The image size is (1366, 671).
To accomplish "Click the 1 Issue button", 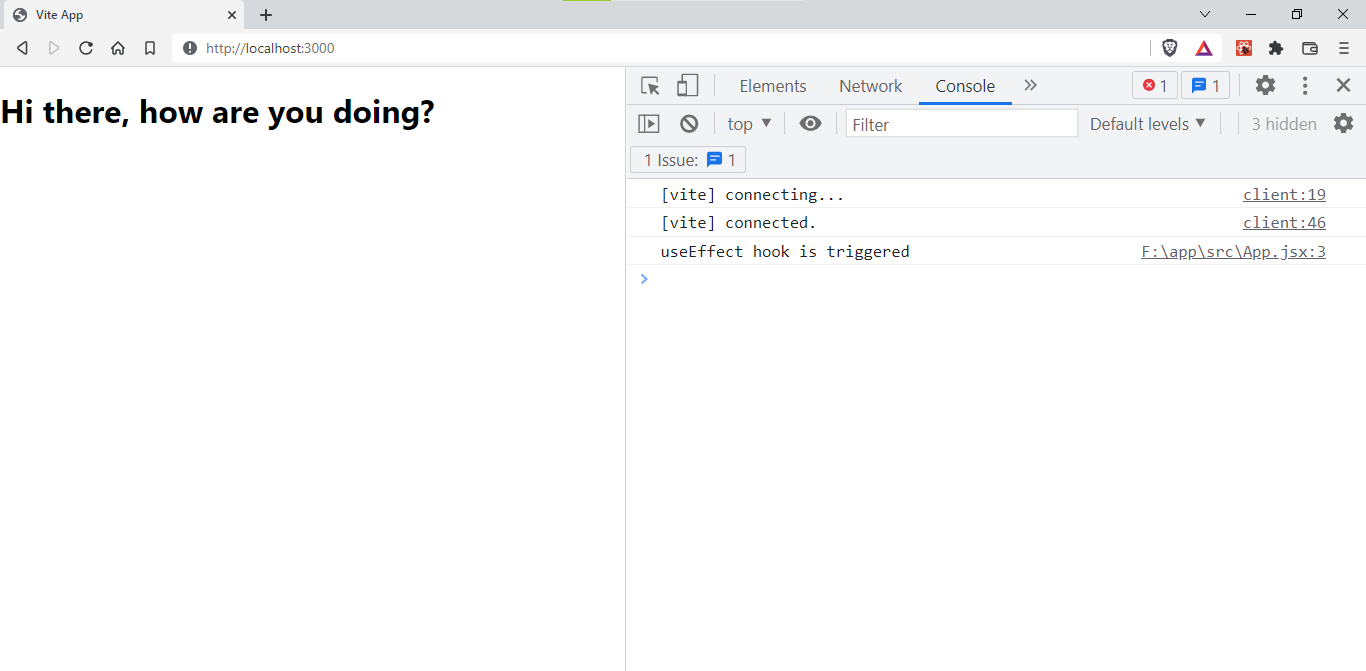I will point(688,160).
